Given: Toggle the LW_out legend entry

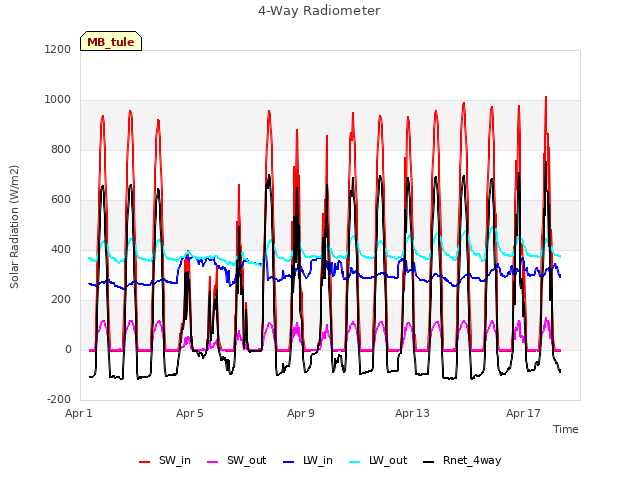Looking at the screenshot, I should tap(378, 460).
